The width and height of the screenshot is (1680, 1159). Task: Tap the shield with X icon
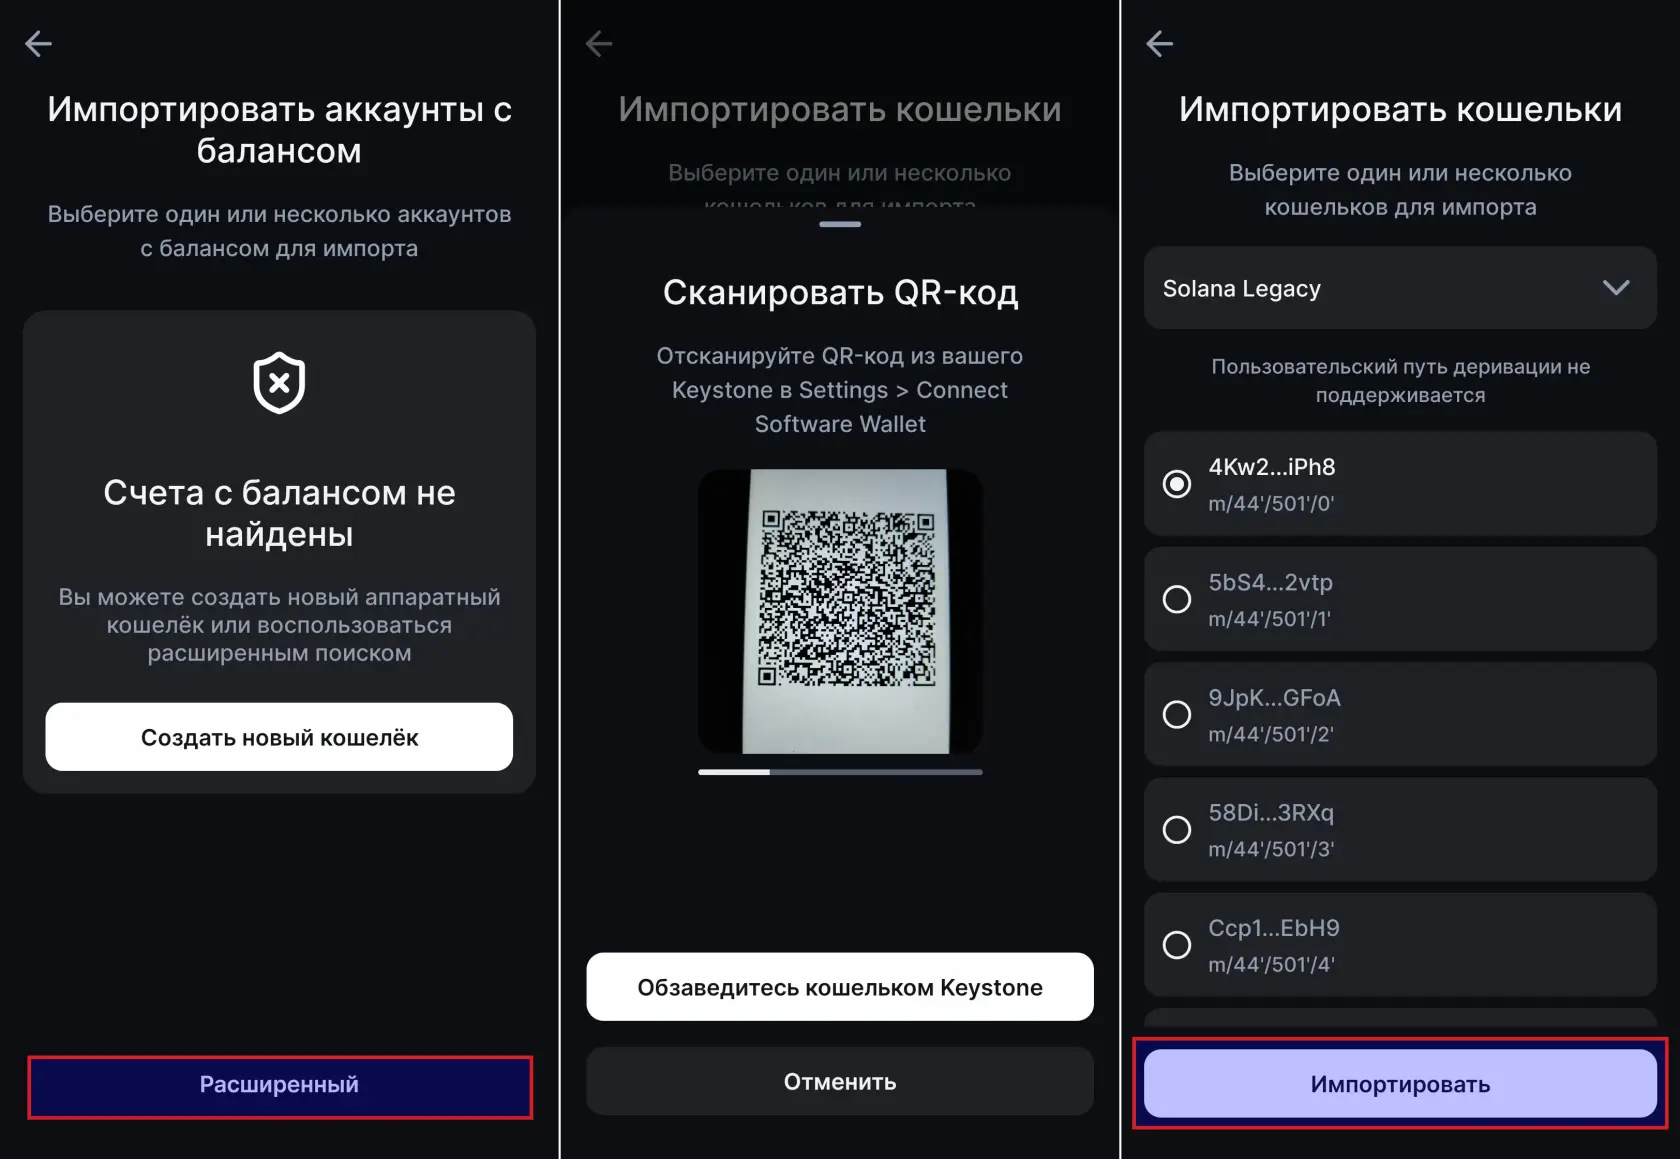tap(279, 382)
